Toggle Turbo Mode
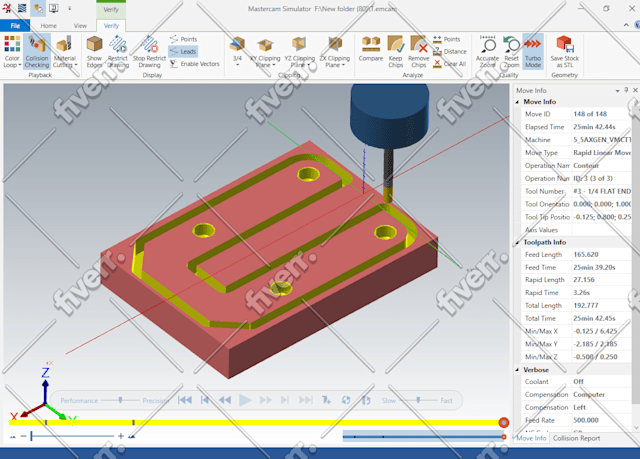This screenshot has height=459, width=640. (533, 52)
